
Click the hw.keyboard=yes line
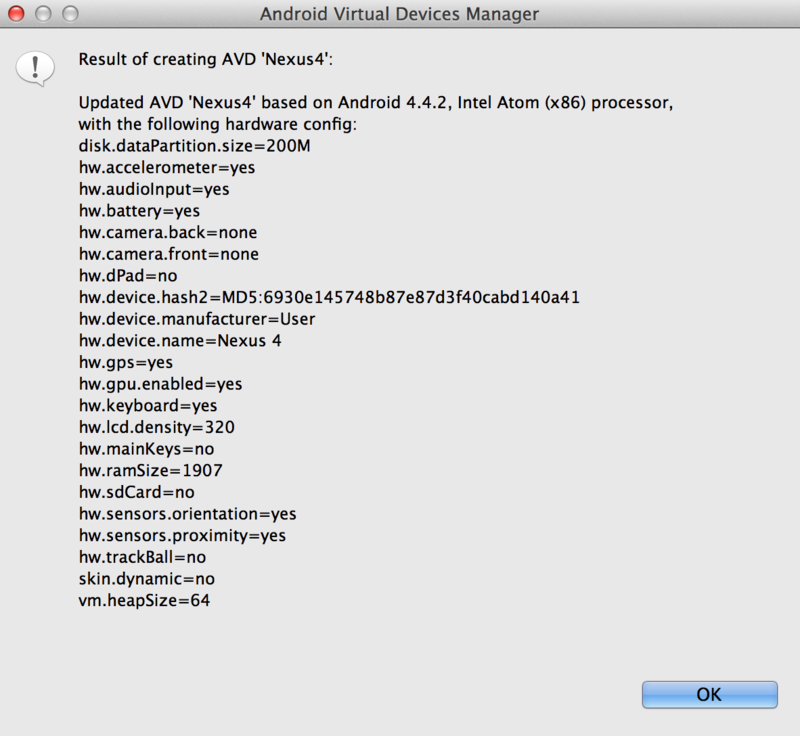pyautogui.click(x=148, y=405)
